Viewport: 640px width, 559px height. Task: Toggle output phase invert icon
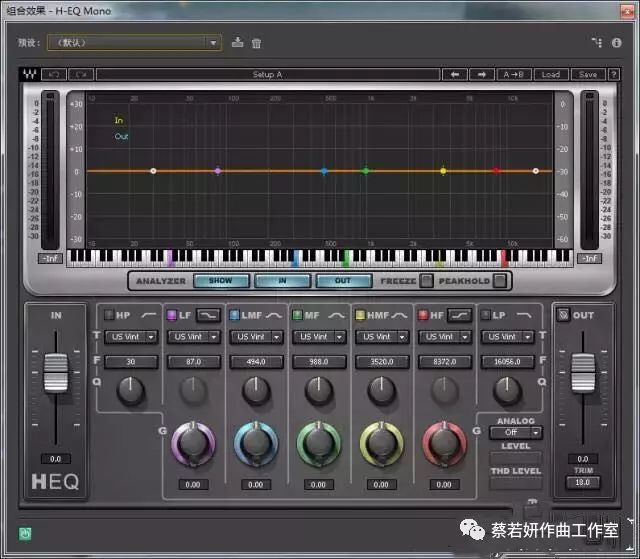(563, 315)
